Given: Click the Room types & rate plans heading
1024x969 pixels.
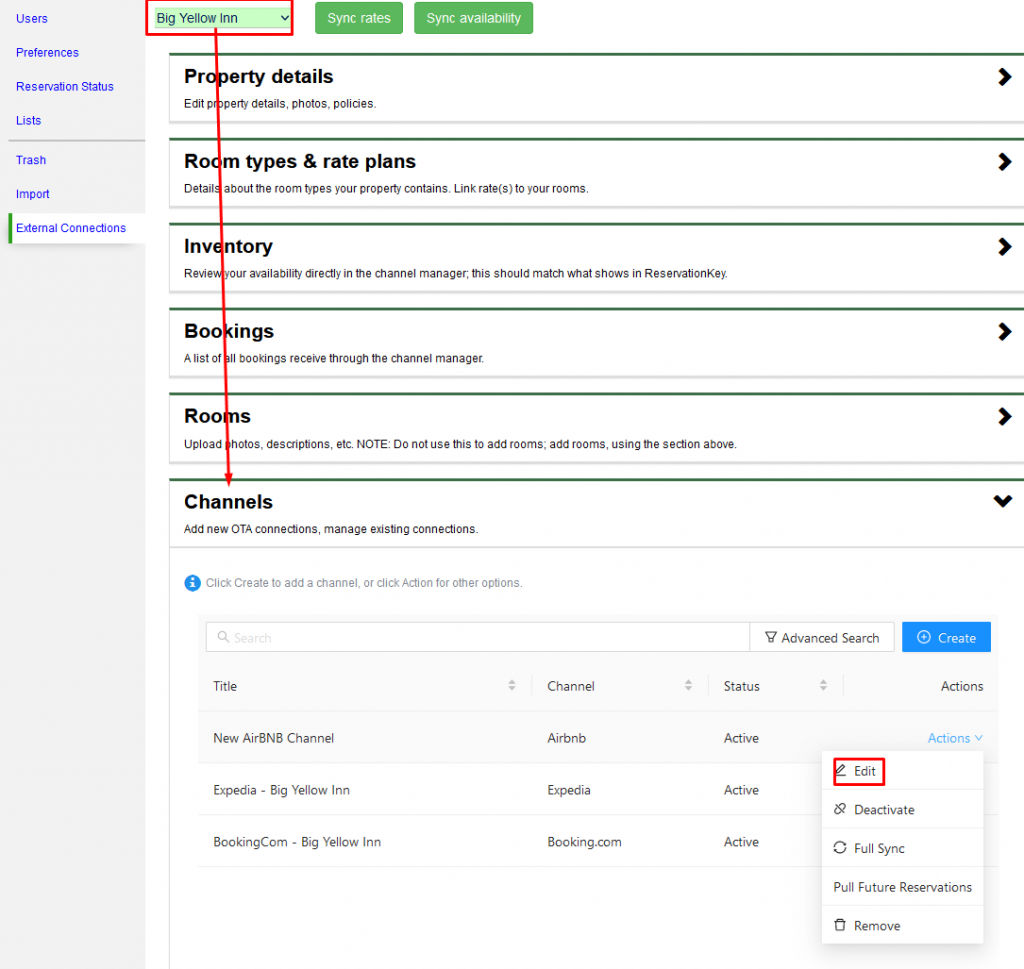Looking at the screenshot, I should pyautogui.click(x=300, y=161).
